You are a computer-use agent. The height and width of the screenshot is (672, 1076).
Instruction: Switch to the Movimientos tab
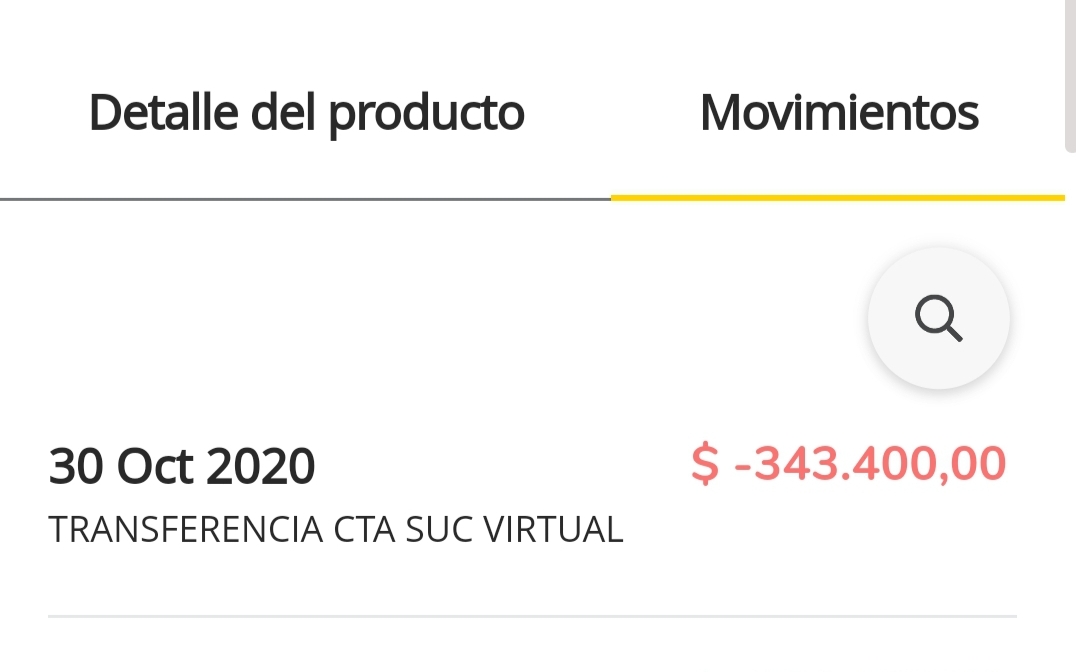[839, 113]
